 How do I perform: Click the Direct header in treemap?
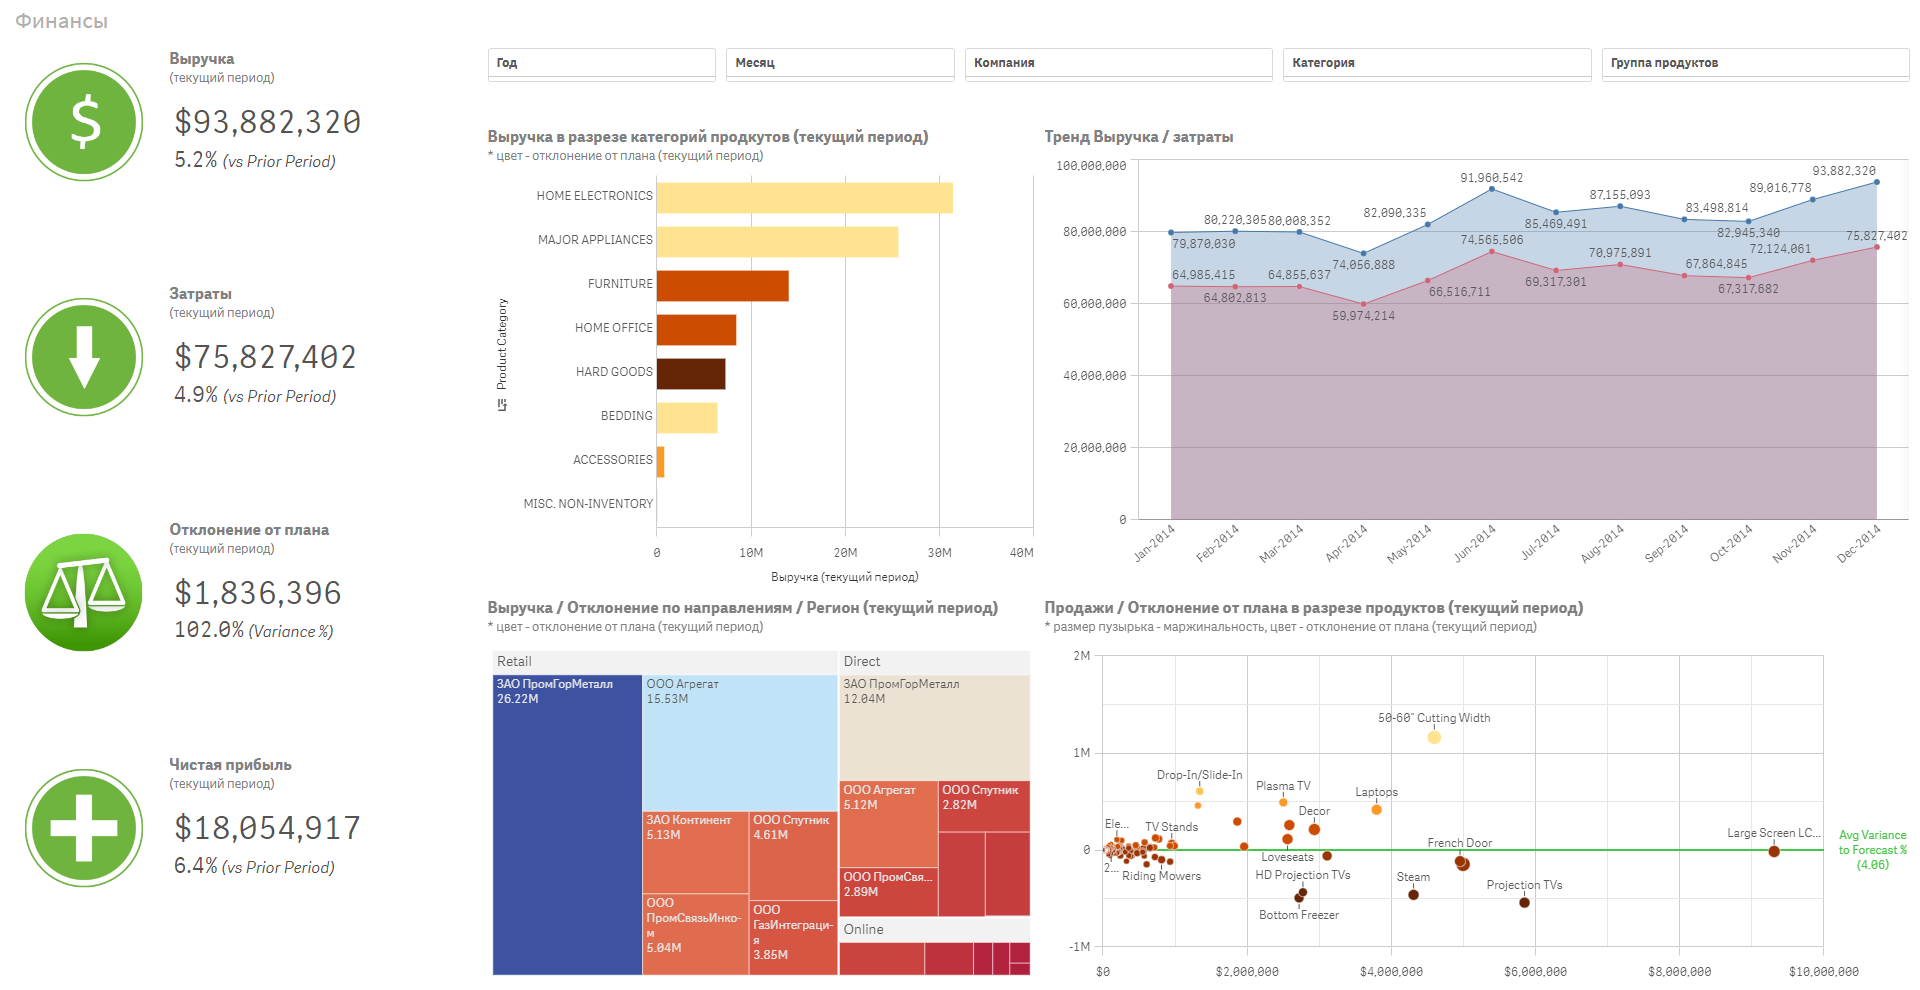pyautogui.click(x=934, y=662)
